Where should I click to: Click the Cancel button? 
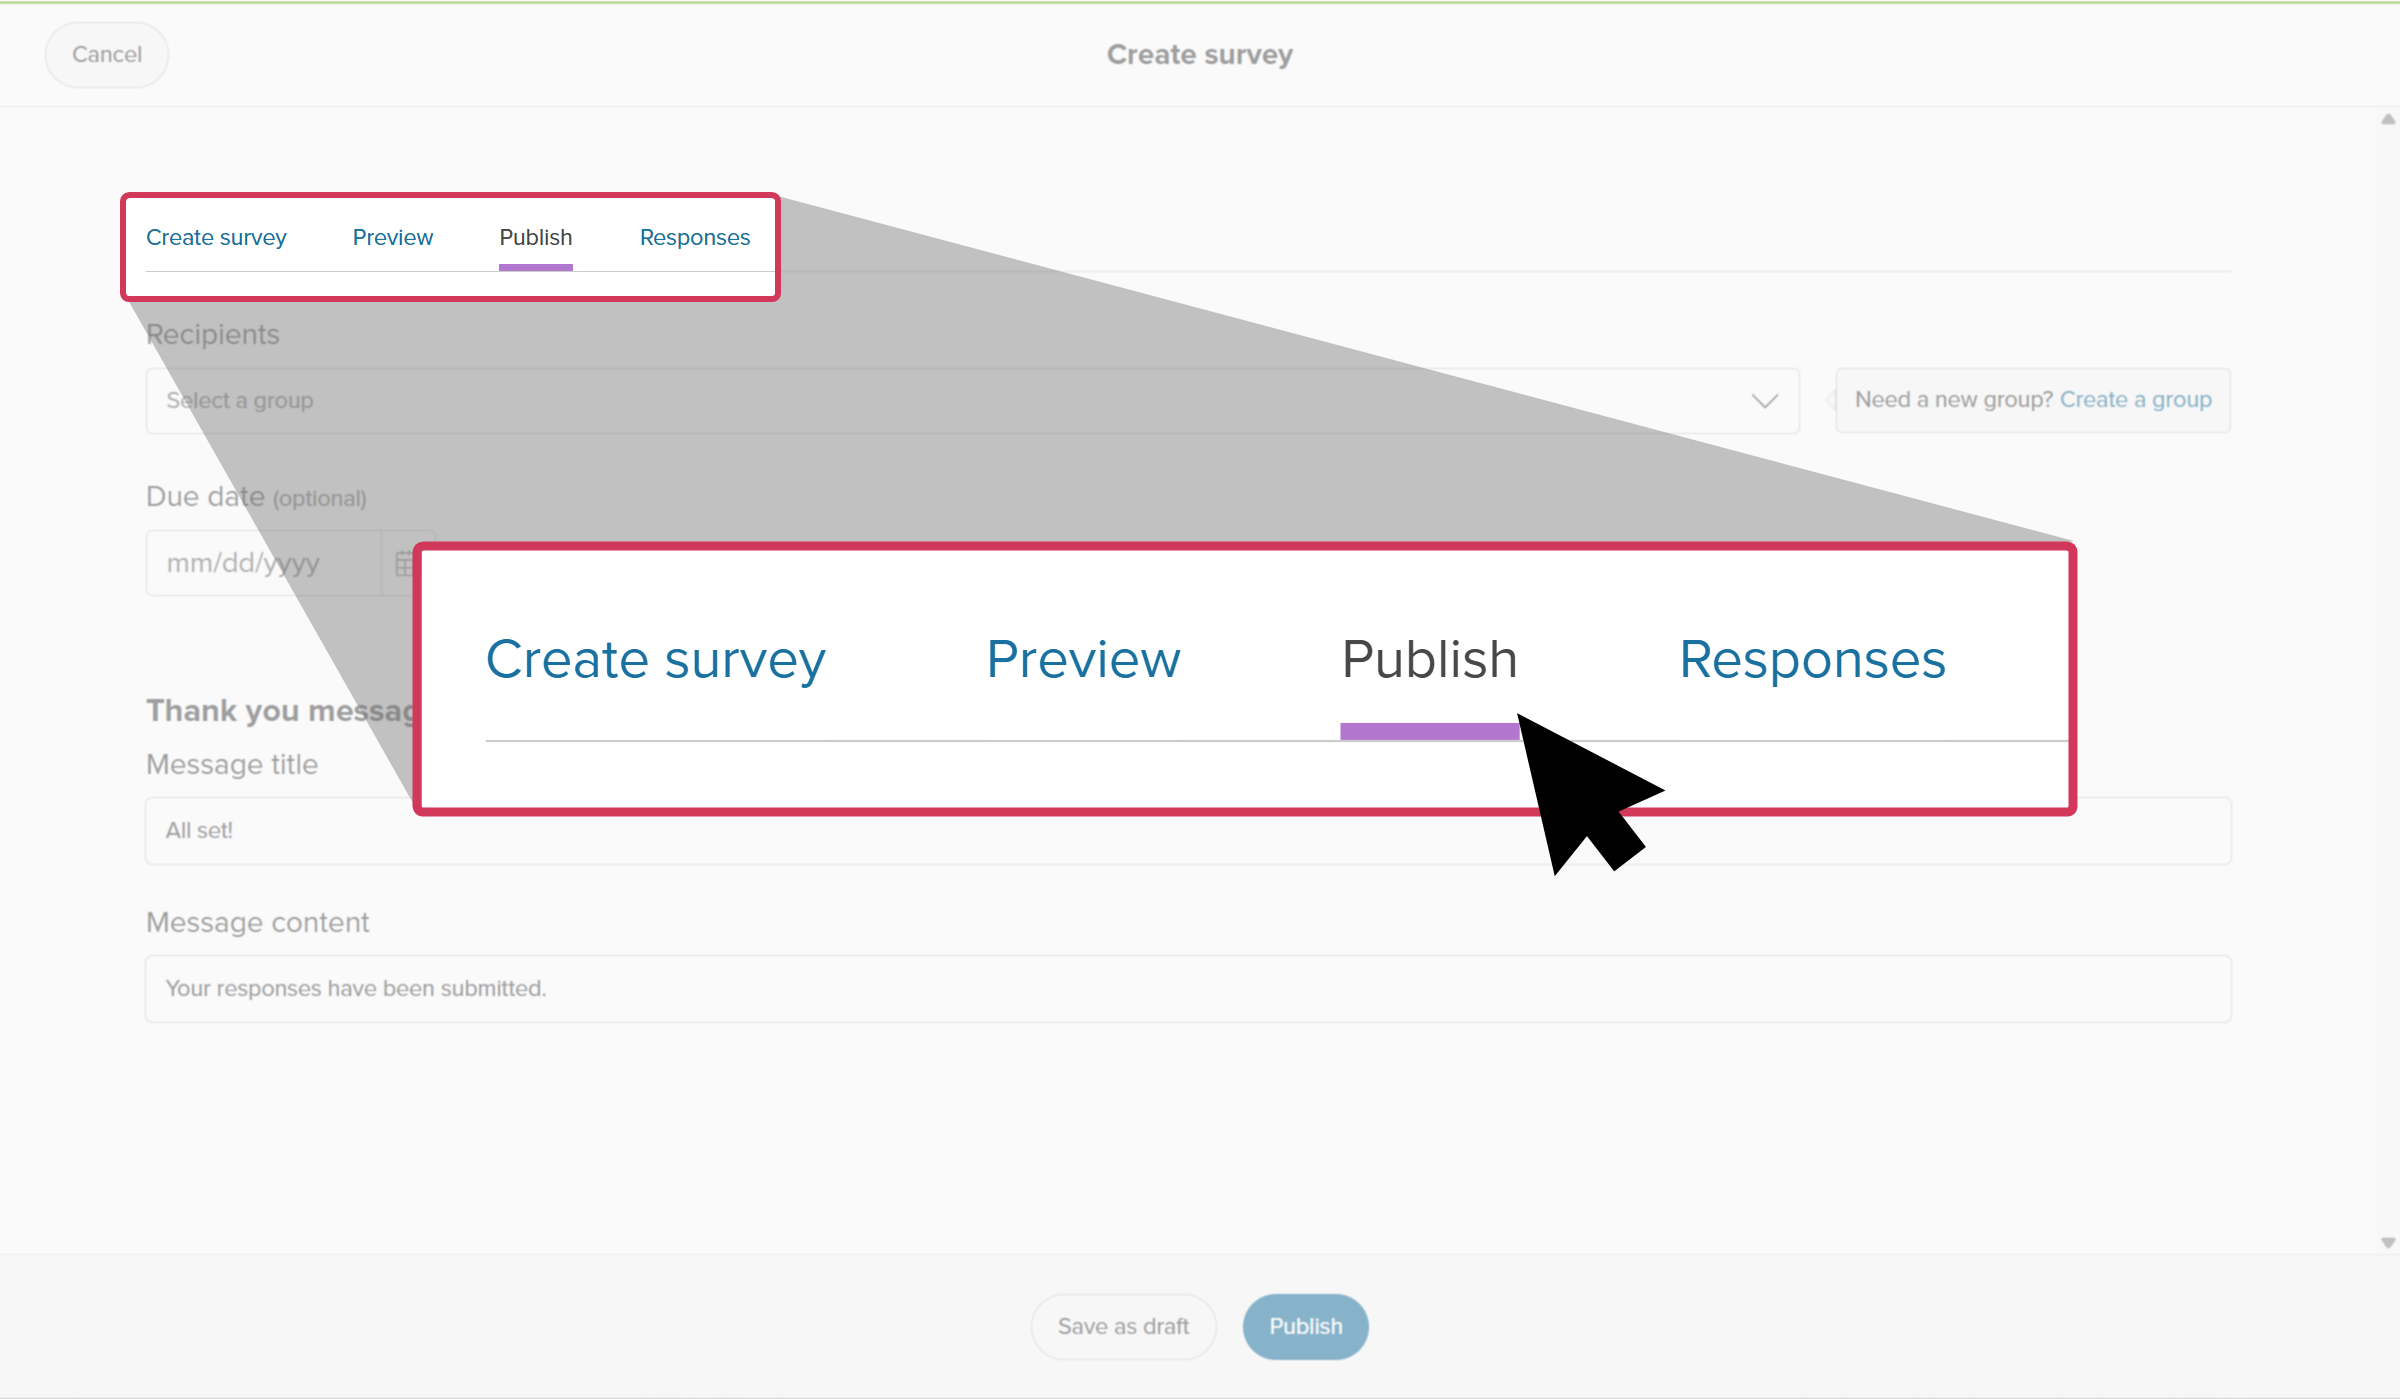[x=107, y=54]
